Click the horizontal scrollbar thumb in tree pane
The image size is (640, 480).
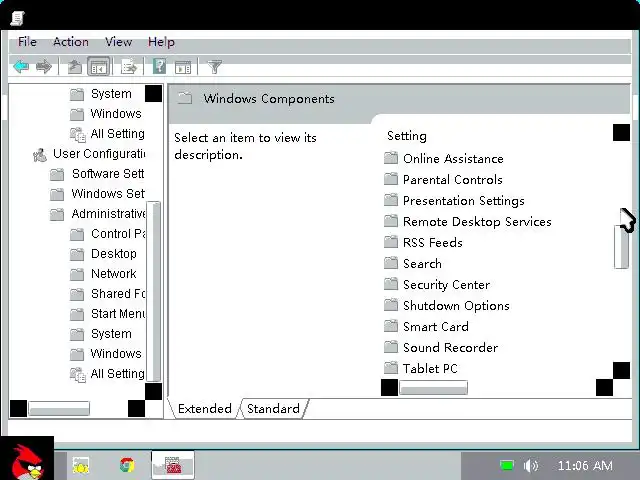coord(59,408)
